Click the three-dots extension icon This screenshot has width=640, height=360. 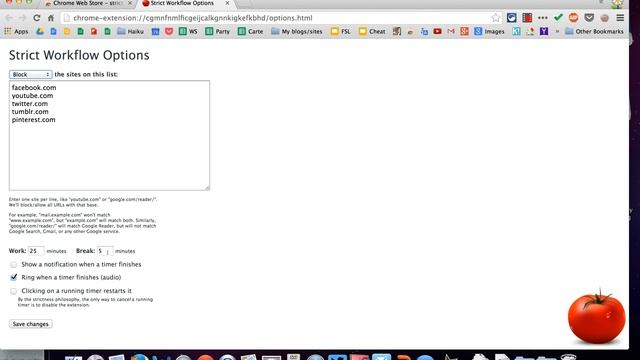[542, 18]
